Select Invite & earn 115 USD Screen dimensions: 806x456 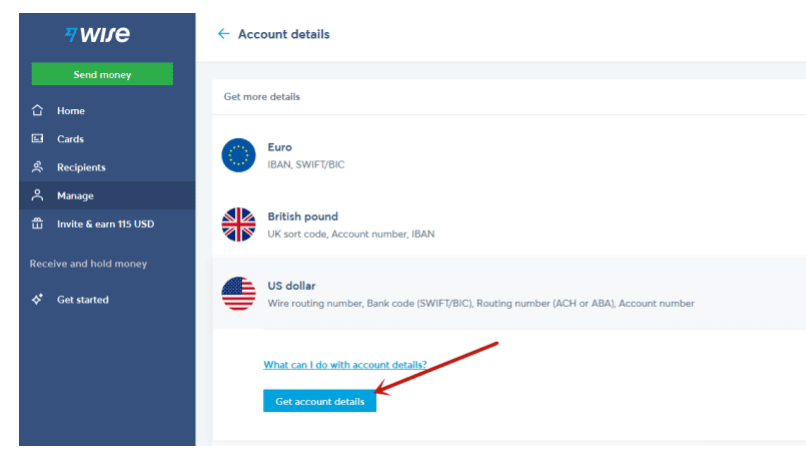point(105,224)
